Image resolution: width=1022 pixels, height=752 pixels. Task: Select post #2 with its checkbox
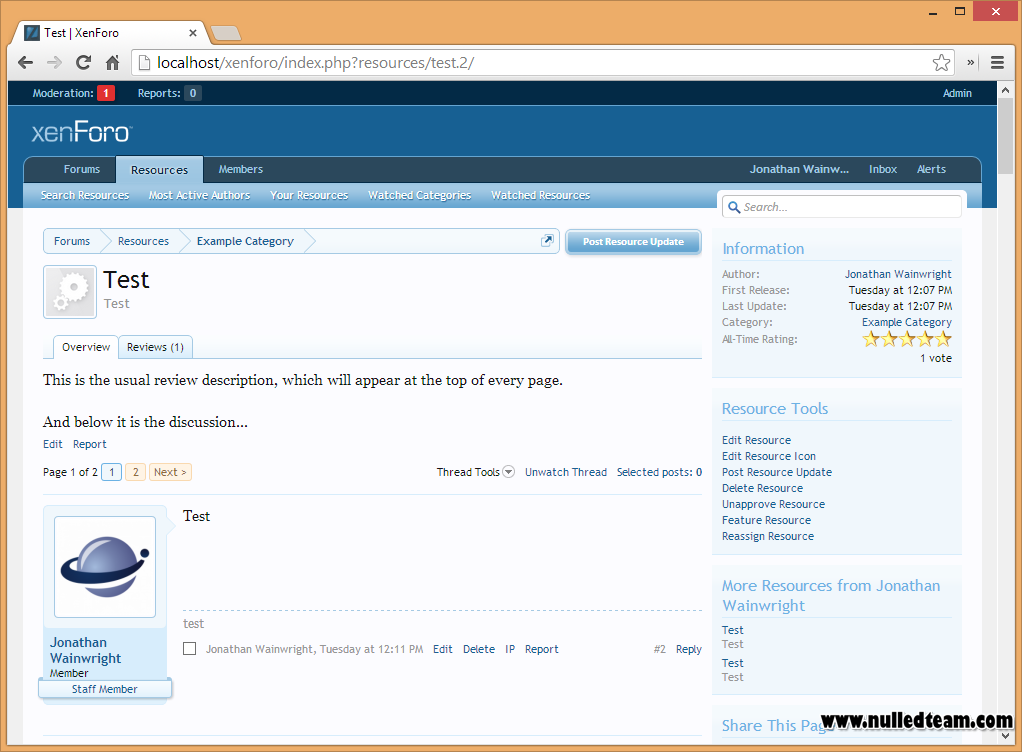point(190,648)
